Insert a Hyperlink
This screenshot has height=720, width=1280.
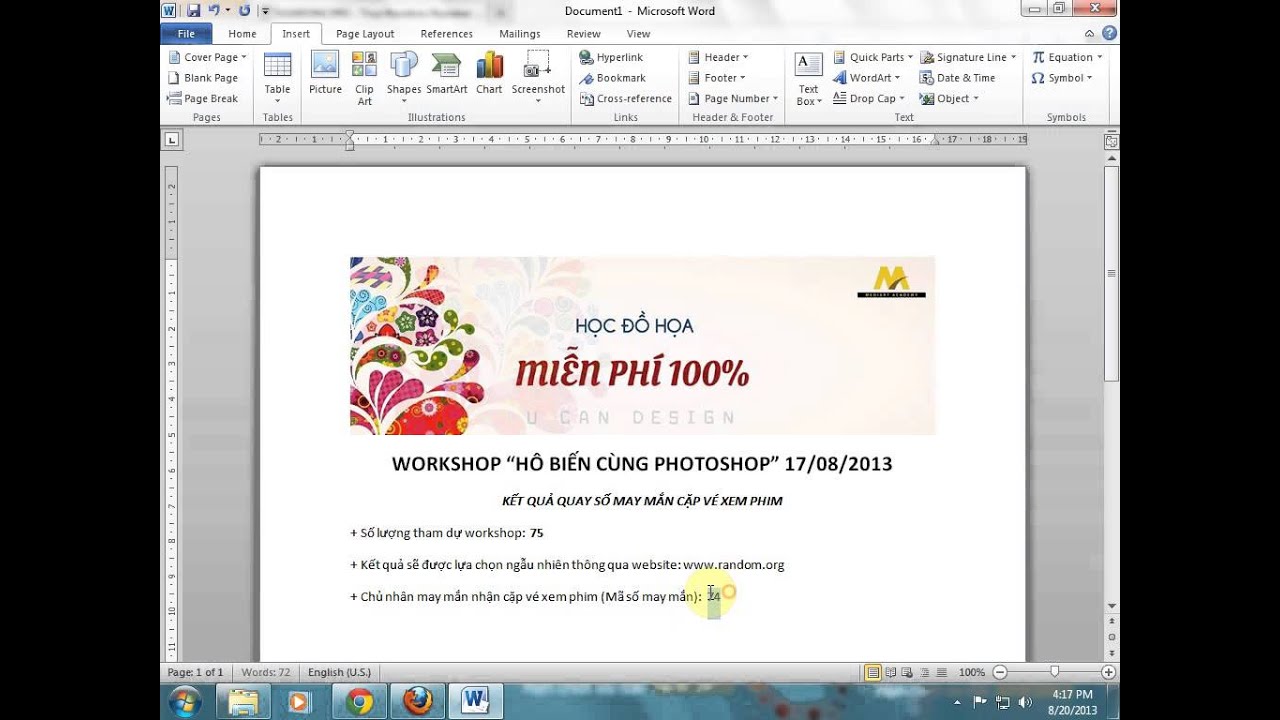610,57
